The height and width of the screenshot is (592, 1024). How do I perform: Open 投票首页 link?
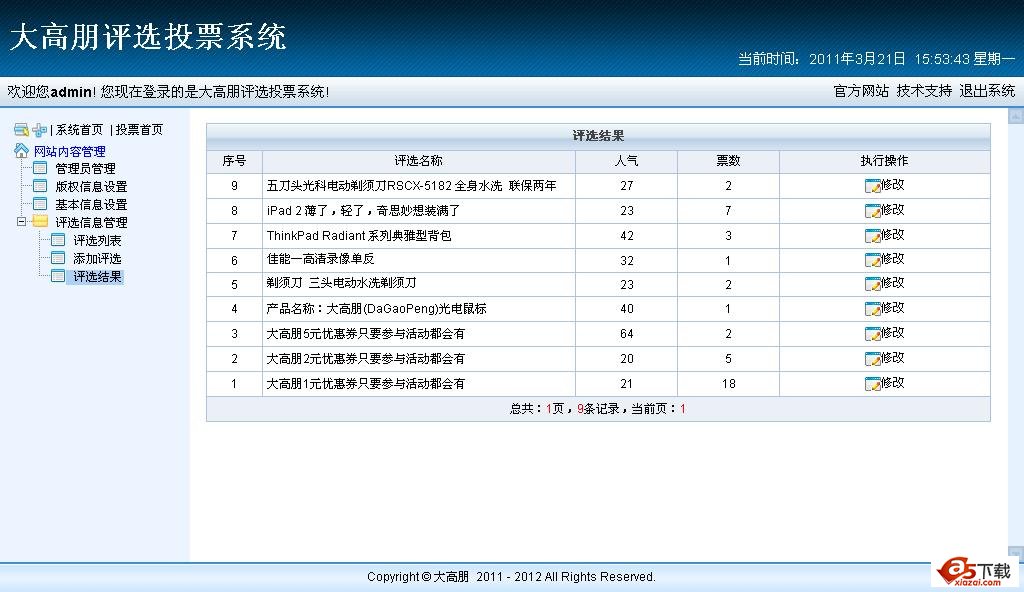[139, 129]
